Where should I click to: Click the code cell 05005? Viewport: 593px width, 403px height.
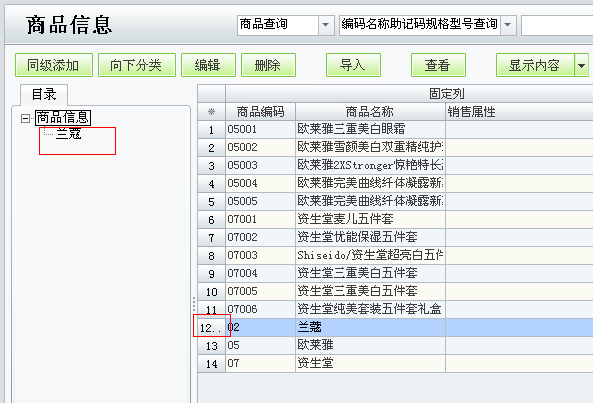coord(260,201)
